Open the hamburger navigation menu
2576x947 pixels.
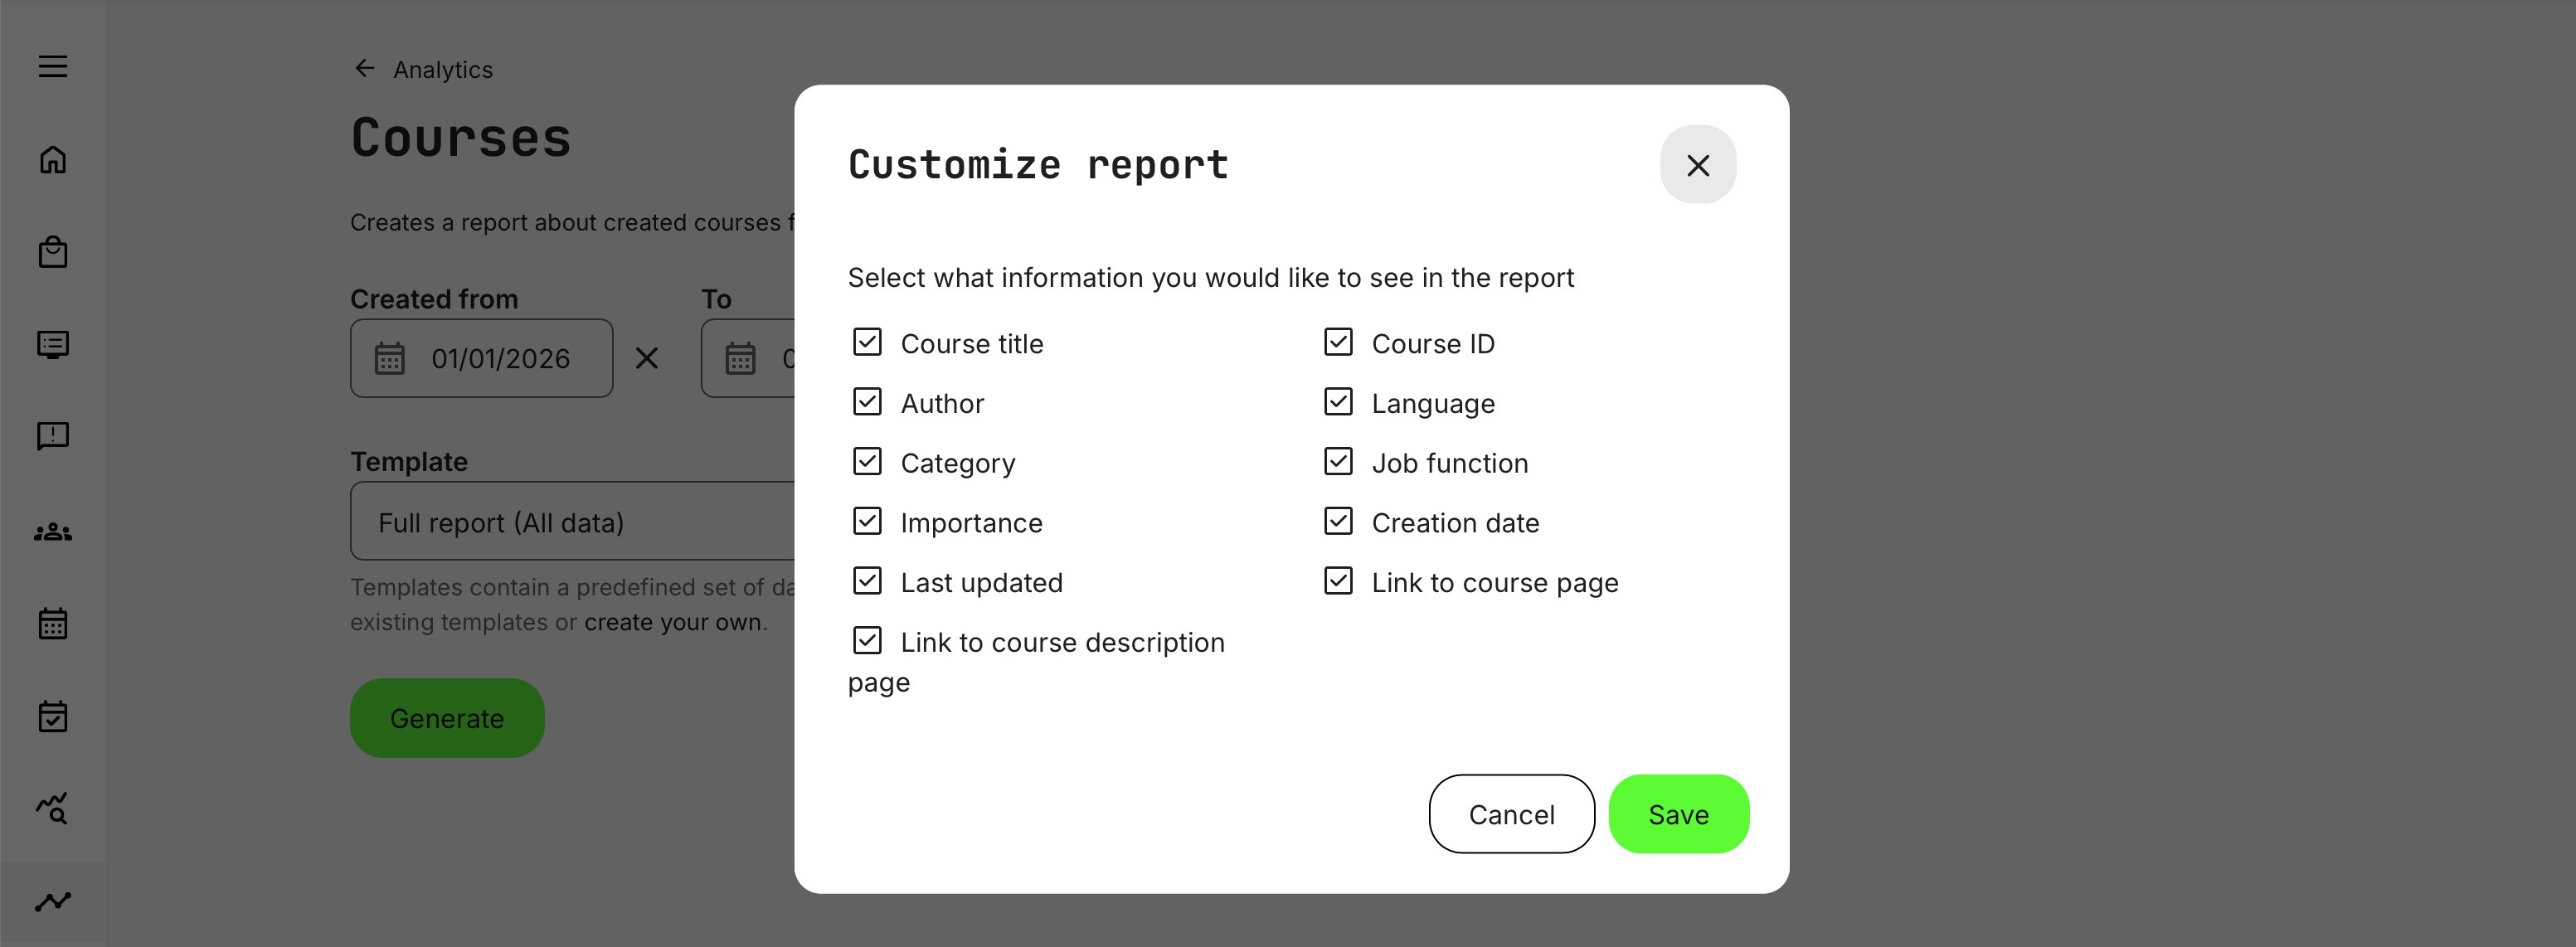point(53,66)
